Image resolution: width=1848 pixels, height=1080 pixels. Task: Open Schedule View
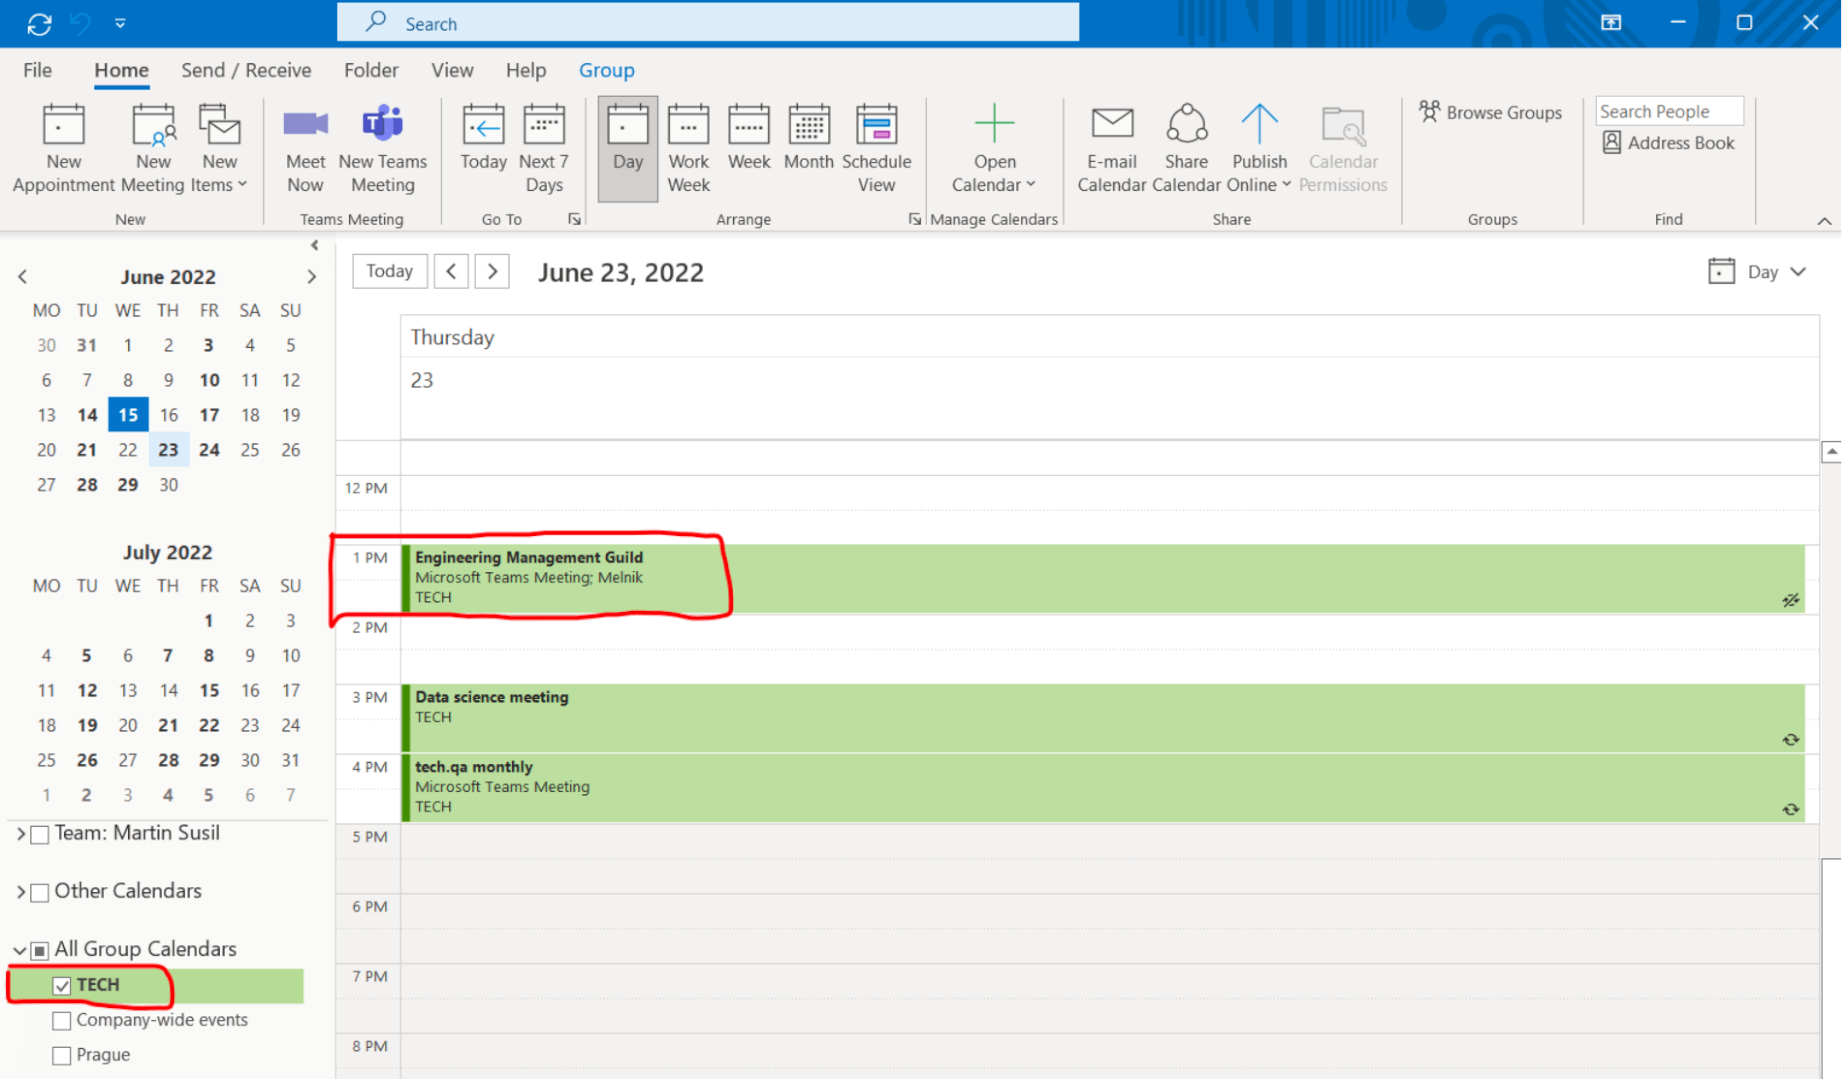tap(877, 146)
